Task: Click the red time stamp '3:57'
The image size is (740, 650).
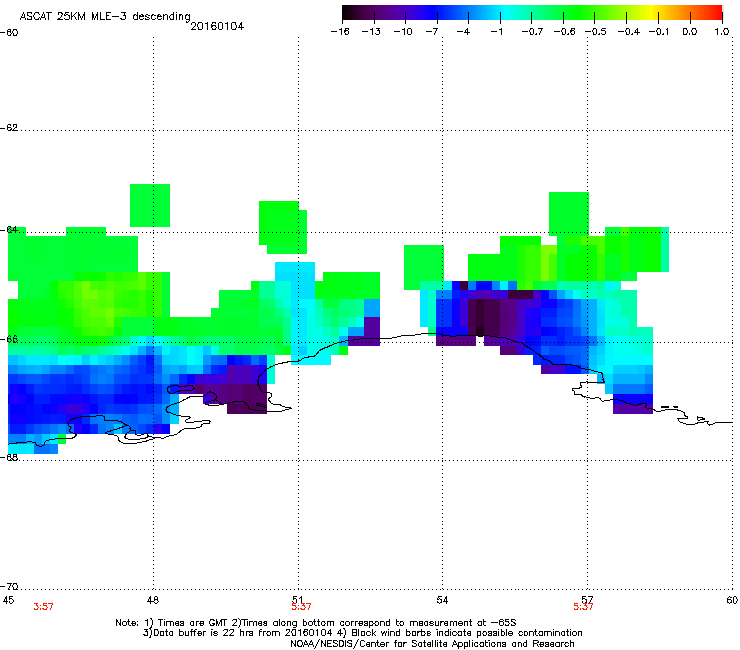Action: 43,607
